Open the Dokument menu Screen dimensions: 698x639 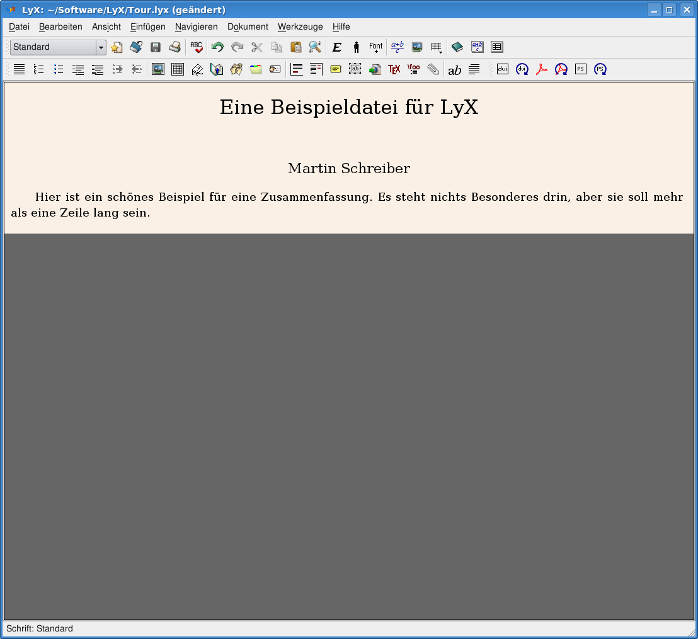(x=248, y=27)
